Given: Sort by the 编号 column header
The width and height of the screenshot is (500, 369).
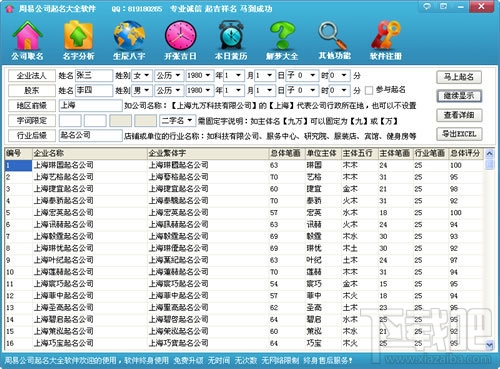Looking at the screenshot, I should pyautogui.click(x=18, y=153).
